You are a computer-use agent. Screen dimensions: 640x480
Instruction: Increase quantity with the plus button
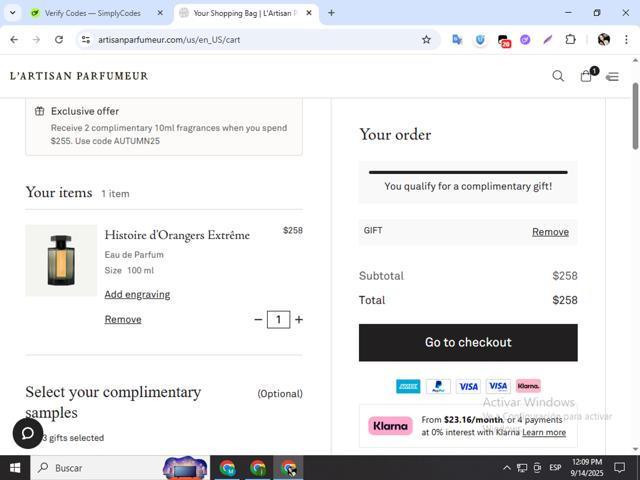299,320
